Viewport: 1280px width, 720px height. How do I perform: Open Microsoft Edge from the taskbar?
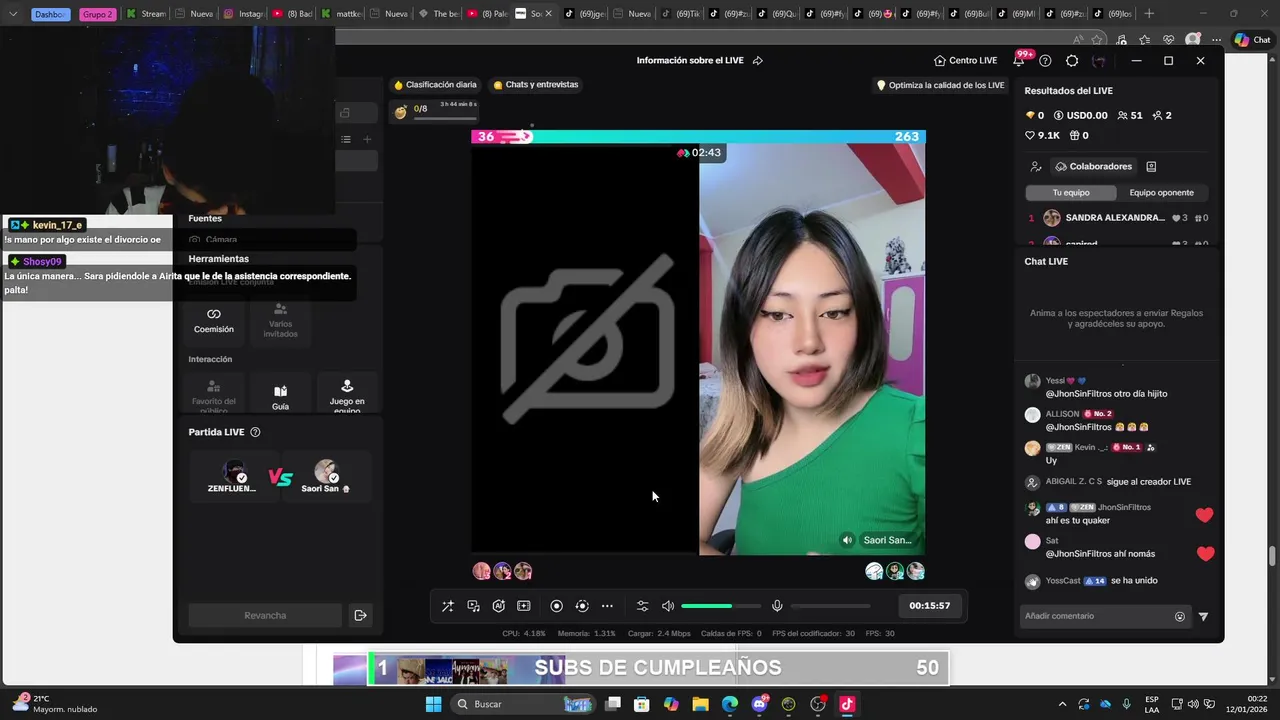click(x=730, y=704)
